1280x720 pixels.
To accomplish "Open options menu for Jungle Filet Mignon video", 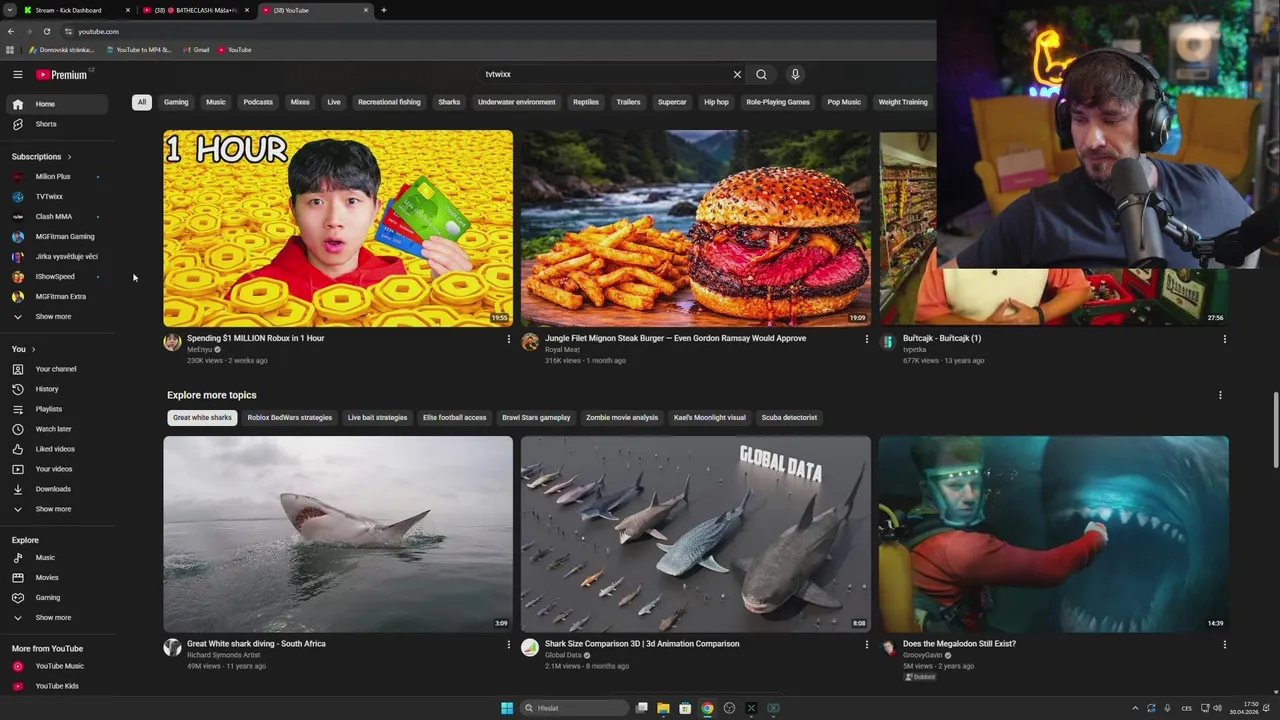I will coord(866,339).
